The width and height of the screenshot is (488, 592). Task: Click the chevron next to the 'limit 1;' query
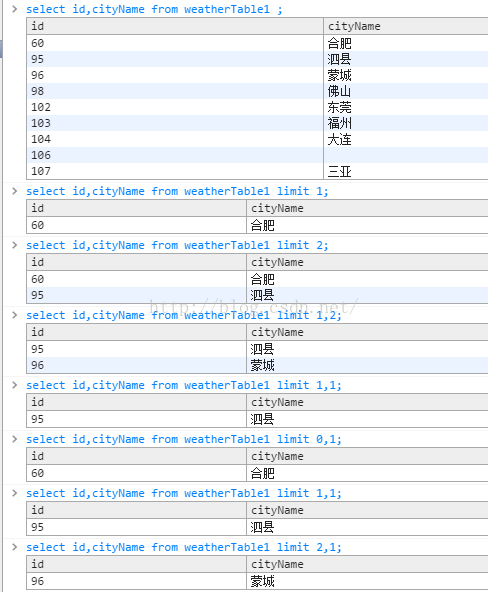point(15,191)
